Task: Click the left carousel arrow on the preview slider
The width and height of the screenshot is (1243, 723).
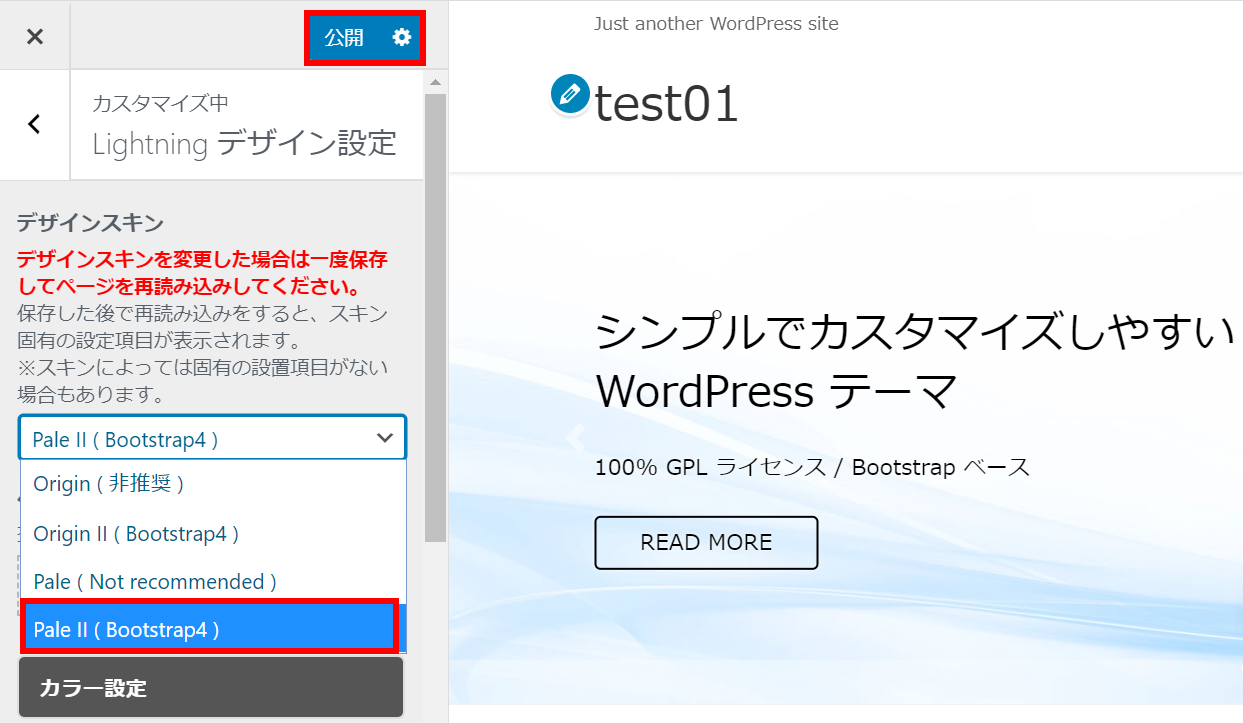Action: pos(574,437)
